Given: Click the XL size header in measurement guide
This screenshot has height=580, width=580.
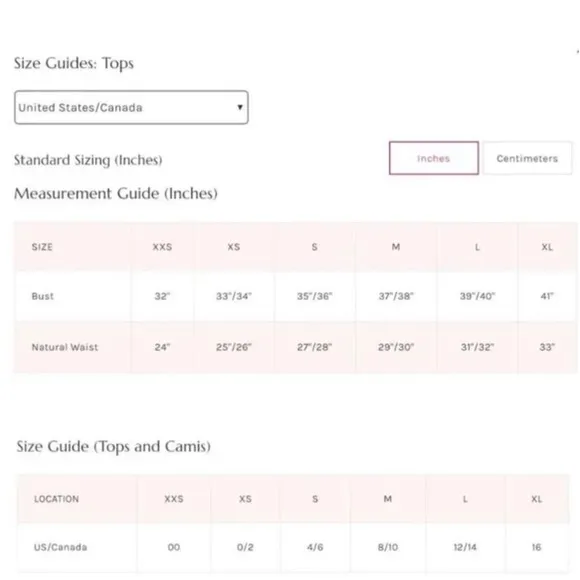Looking at the screenshot, I should [x=547, y=247].
